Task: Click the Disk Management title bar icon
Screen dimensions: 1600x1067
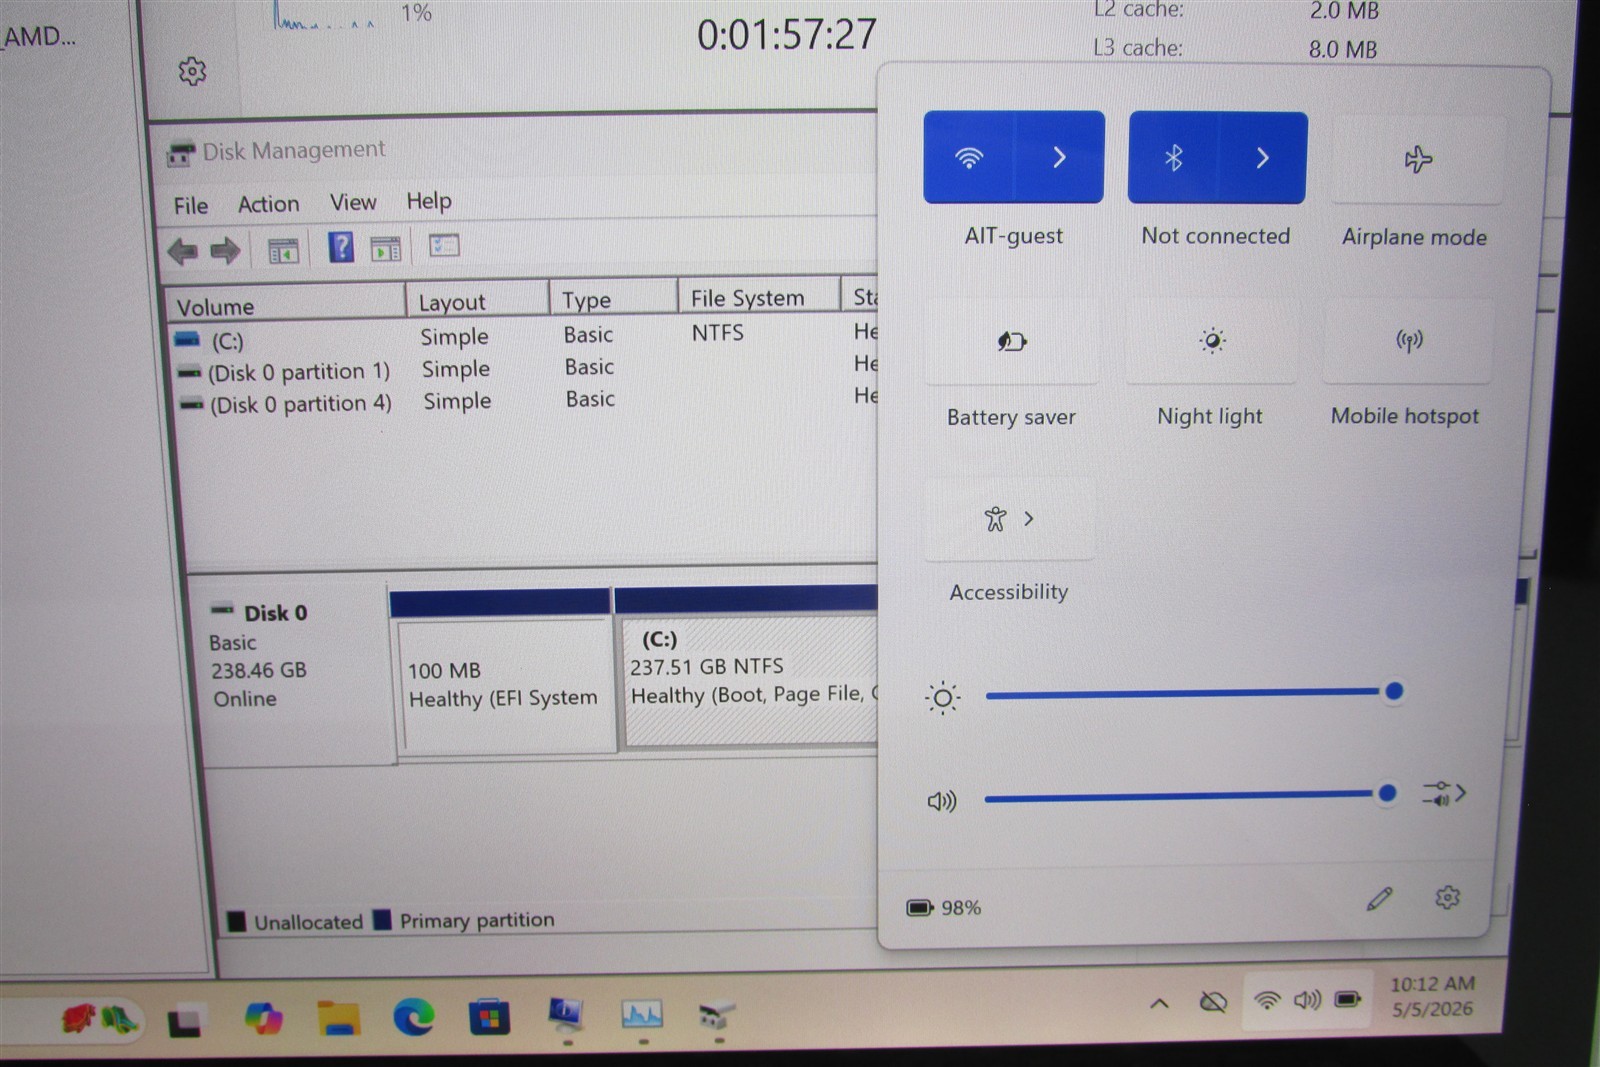Action: tap(181, 154)
